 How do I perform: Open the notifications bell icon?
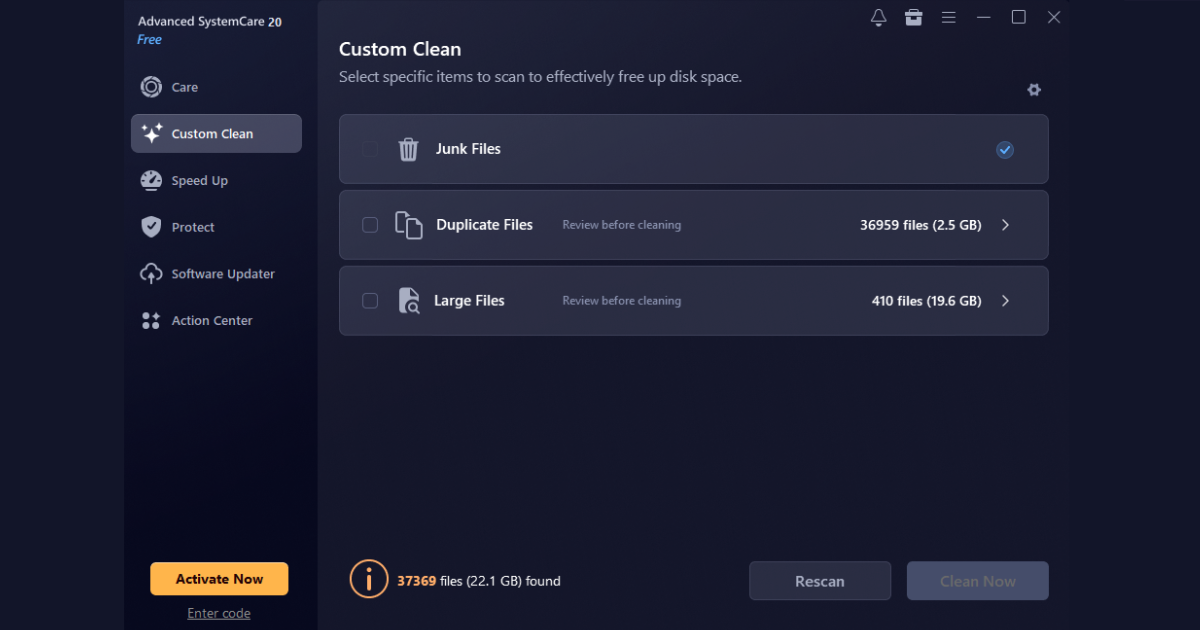point(879,17)
